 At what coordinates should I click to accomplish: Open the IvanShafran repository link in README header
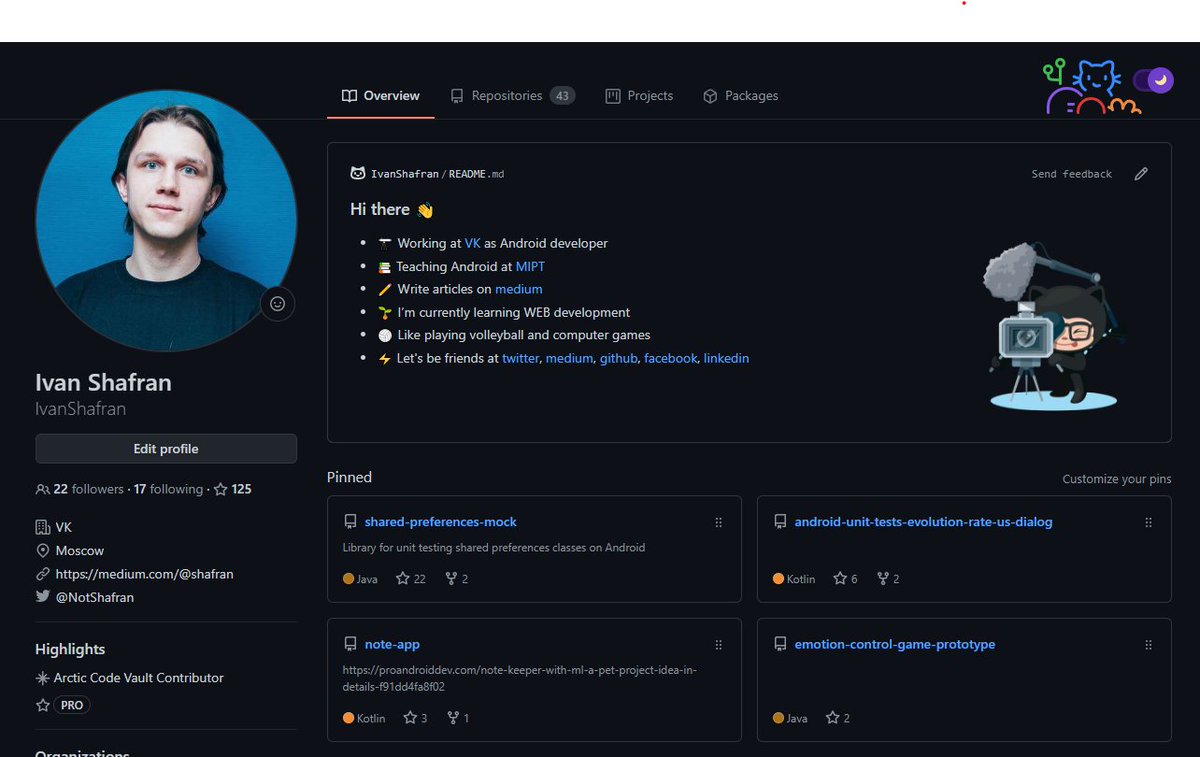405,174
